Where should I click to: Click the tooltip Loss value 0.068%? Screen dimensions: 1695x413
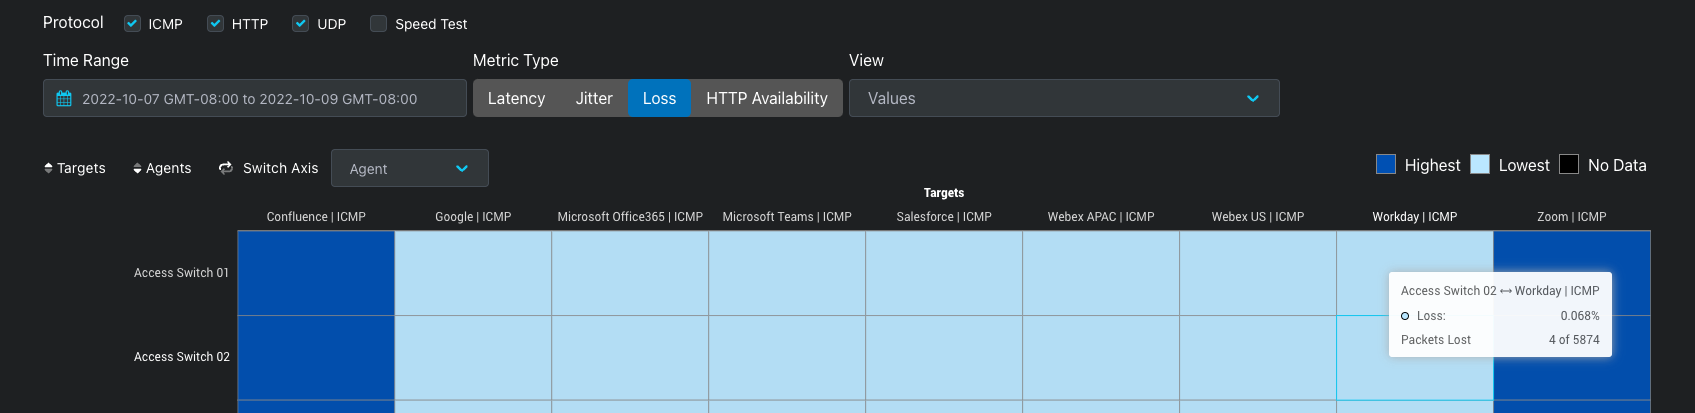(1580, 316)
